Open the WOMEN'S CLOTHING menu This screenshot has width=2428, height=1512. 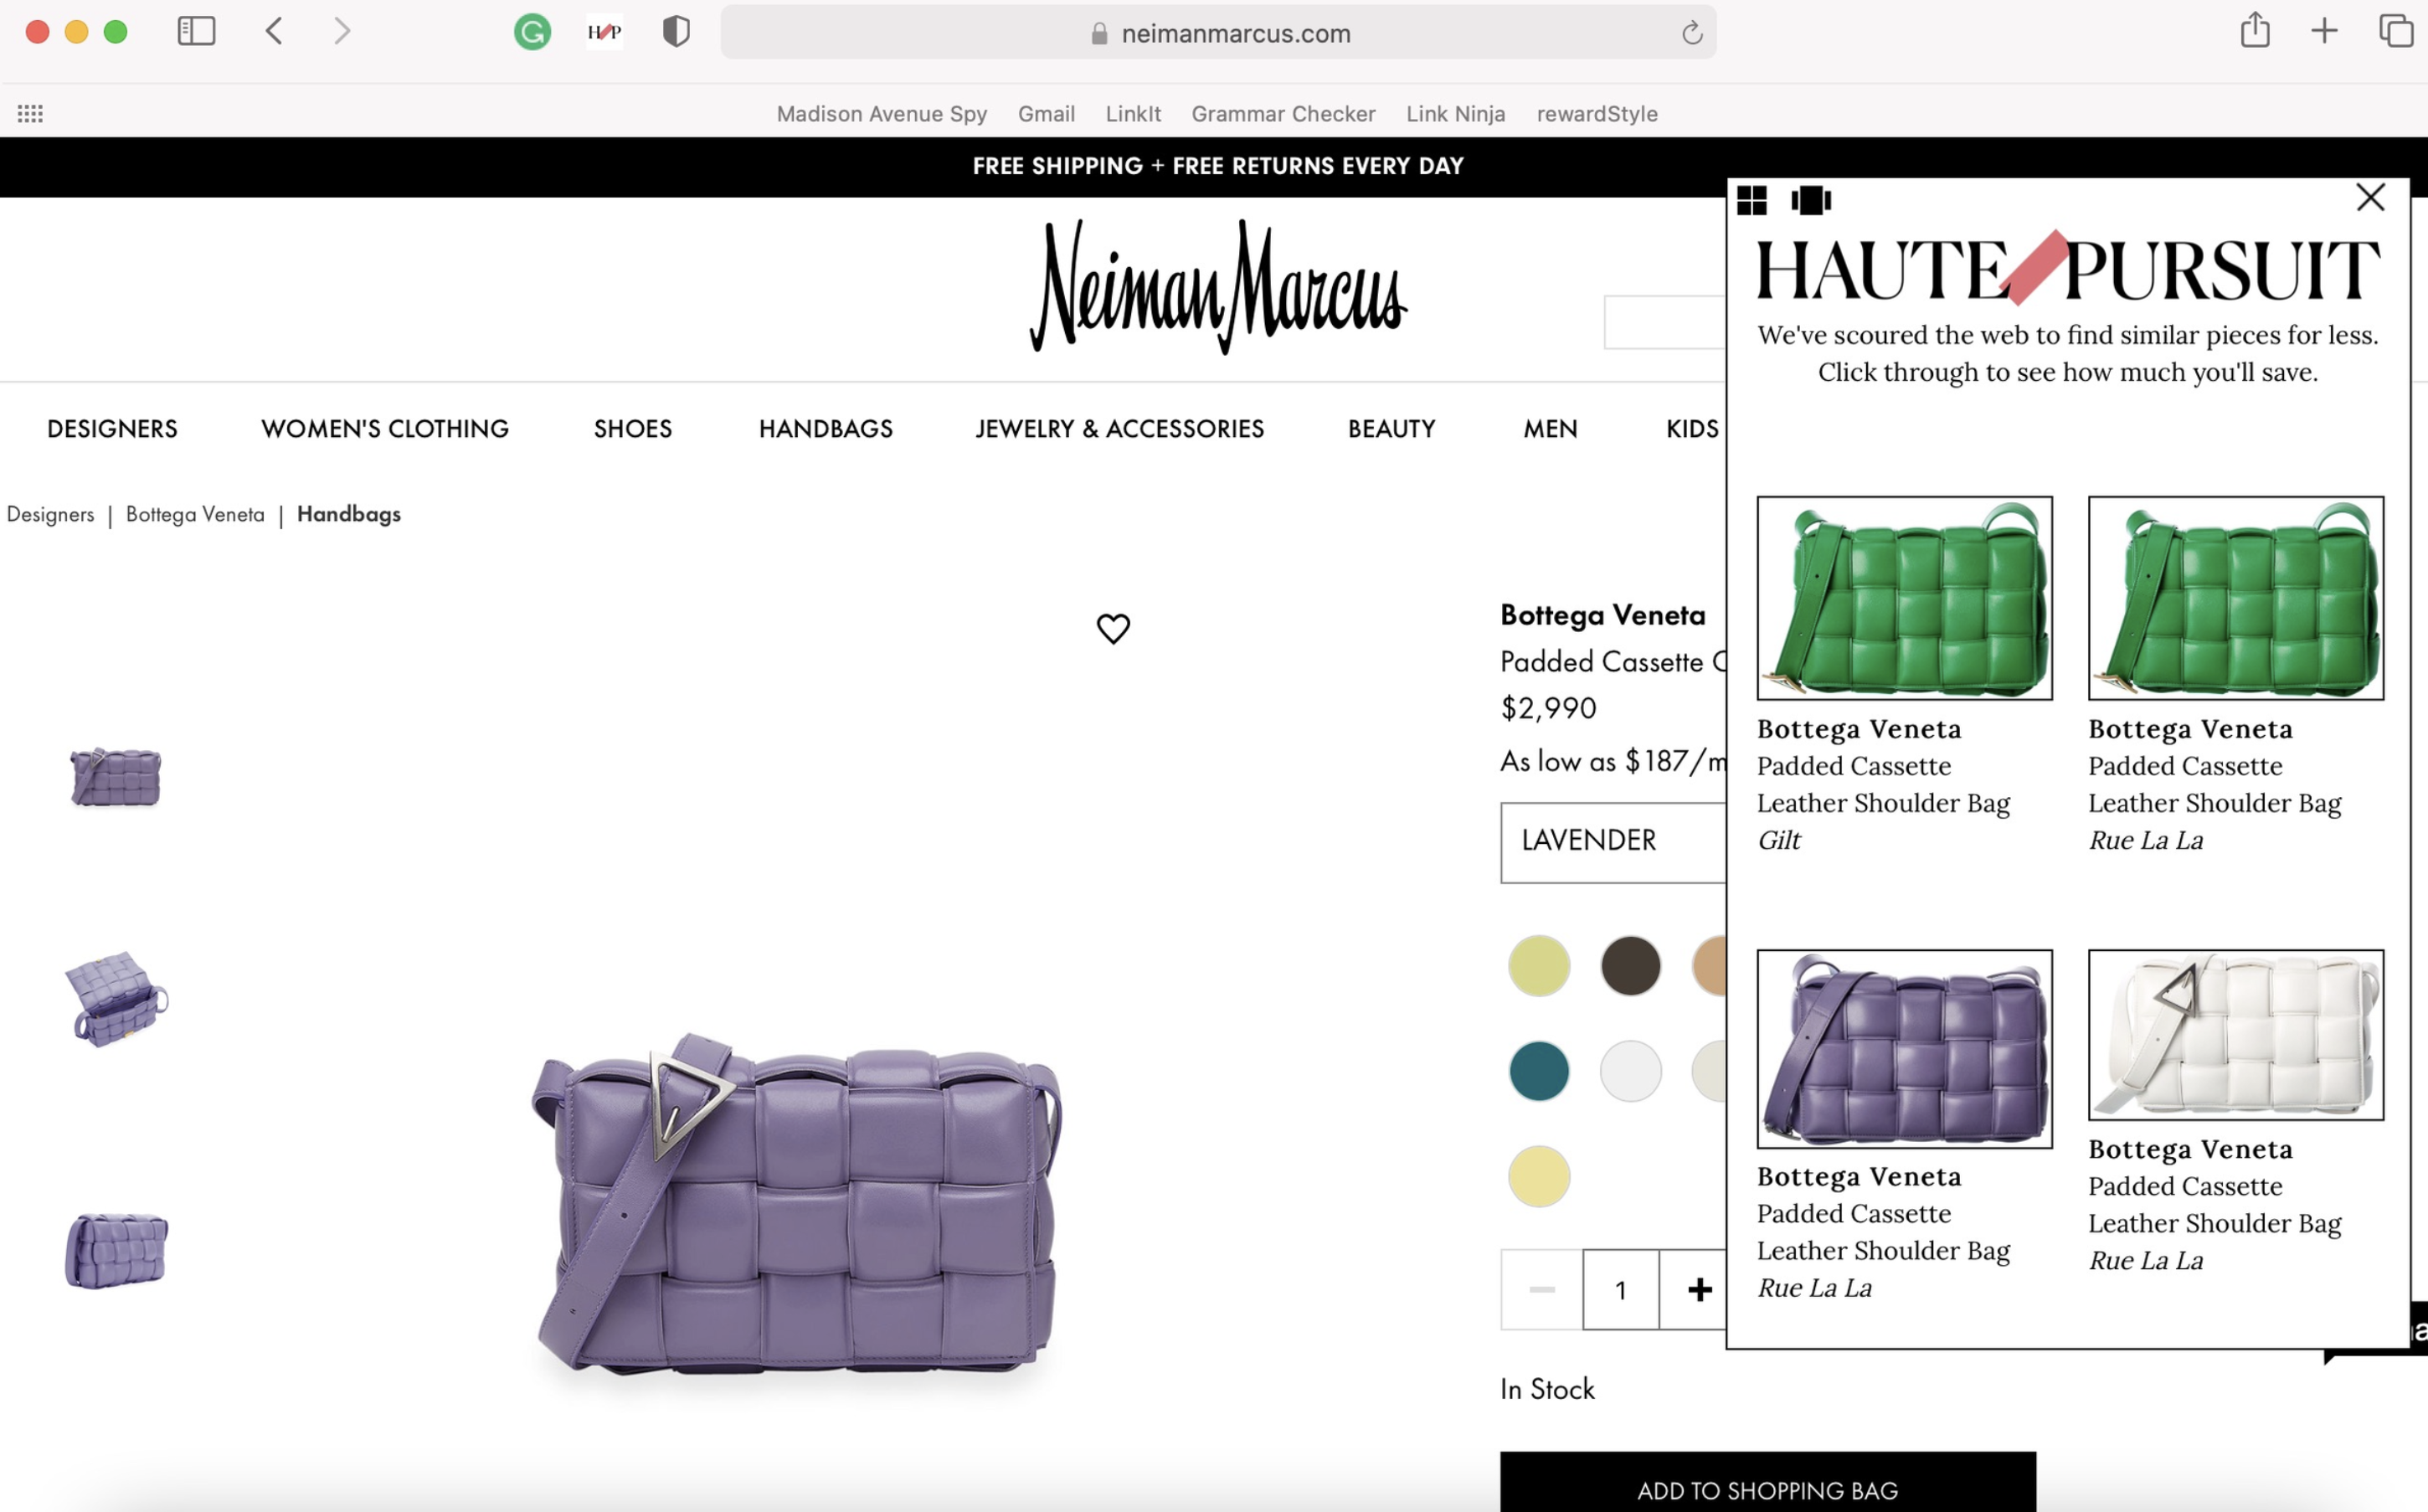pyautogui.click(x=385, y=429)
